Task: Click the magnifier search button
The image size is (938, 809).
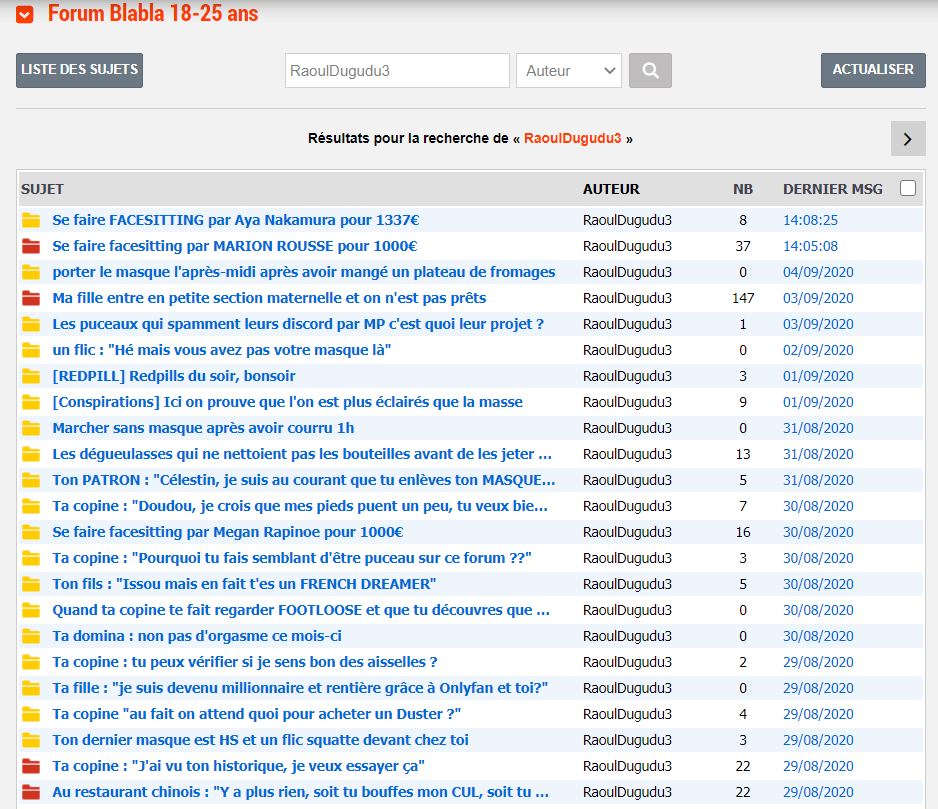Action: click(x=650, y=71)
